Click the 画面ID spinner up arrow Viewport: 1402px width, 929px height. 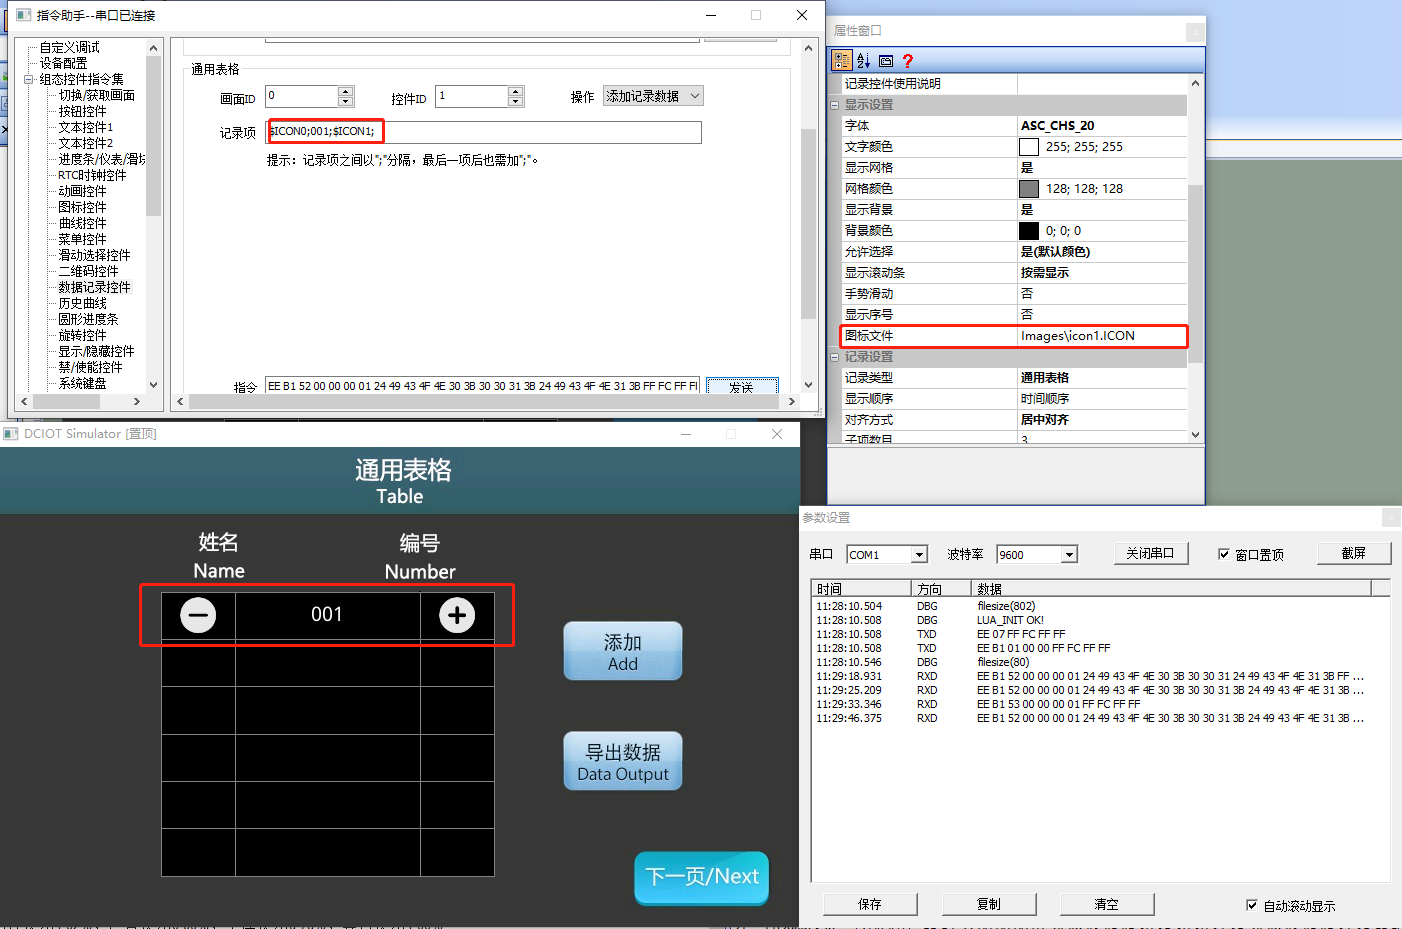[x=346, y=92]
